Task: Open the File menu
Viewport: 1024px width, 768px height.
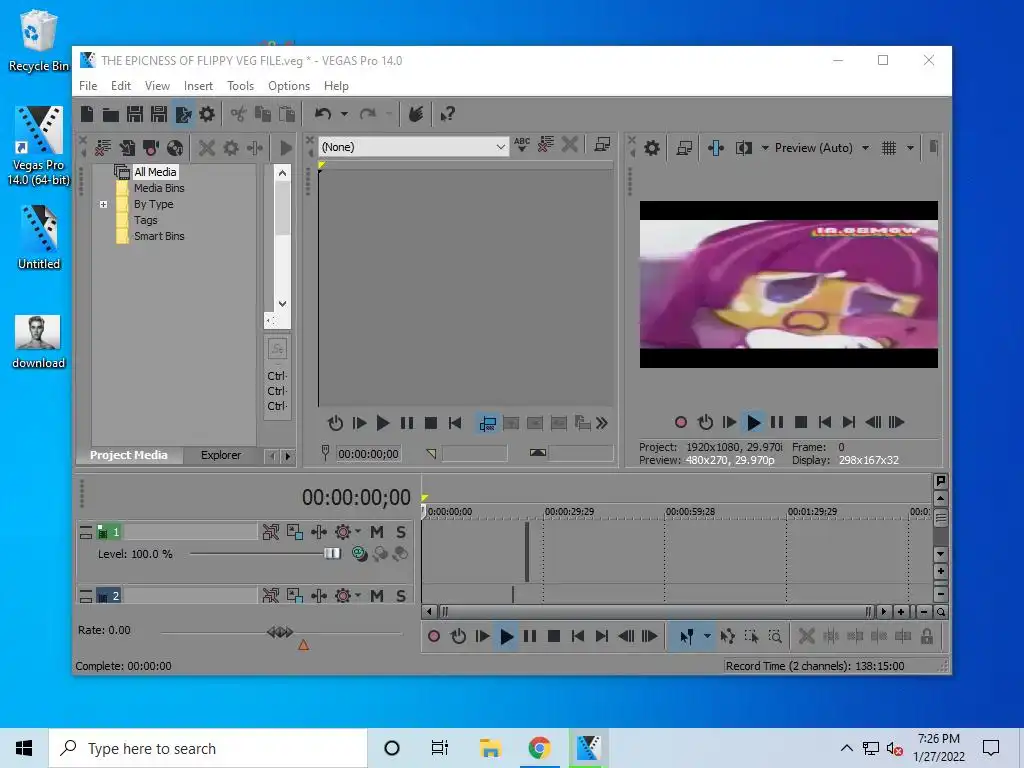Action: [88, 86]
